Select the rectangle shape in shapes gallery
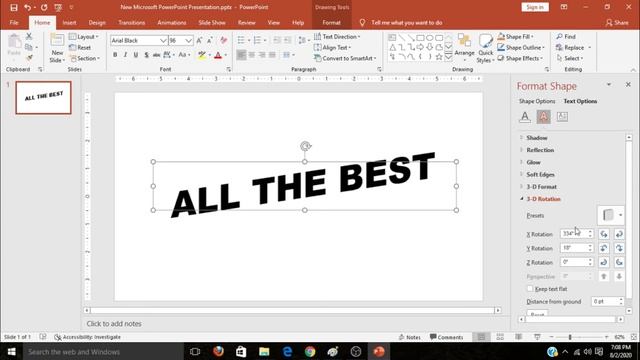The height and width of the screenshot is (360, 640). coord(420,38)
